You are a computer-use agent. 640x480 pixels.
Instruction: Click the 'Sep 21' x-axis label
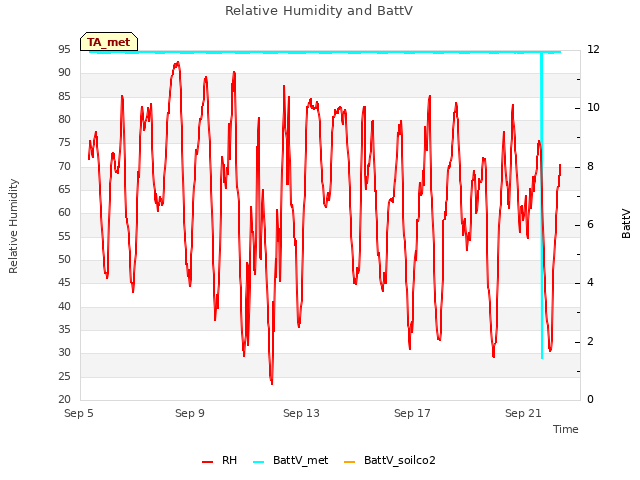(x=523, y=413)
